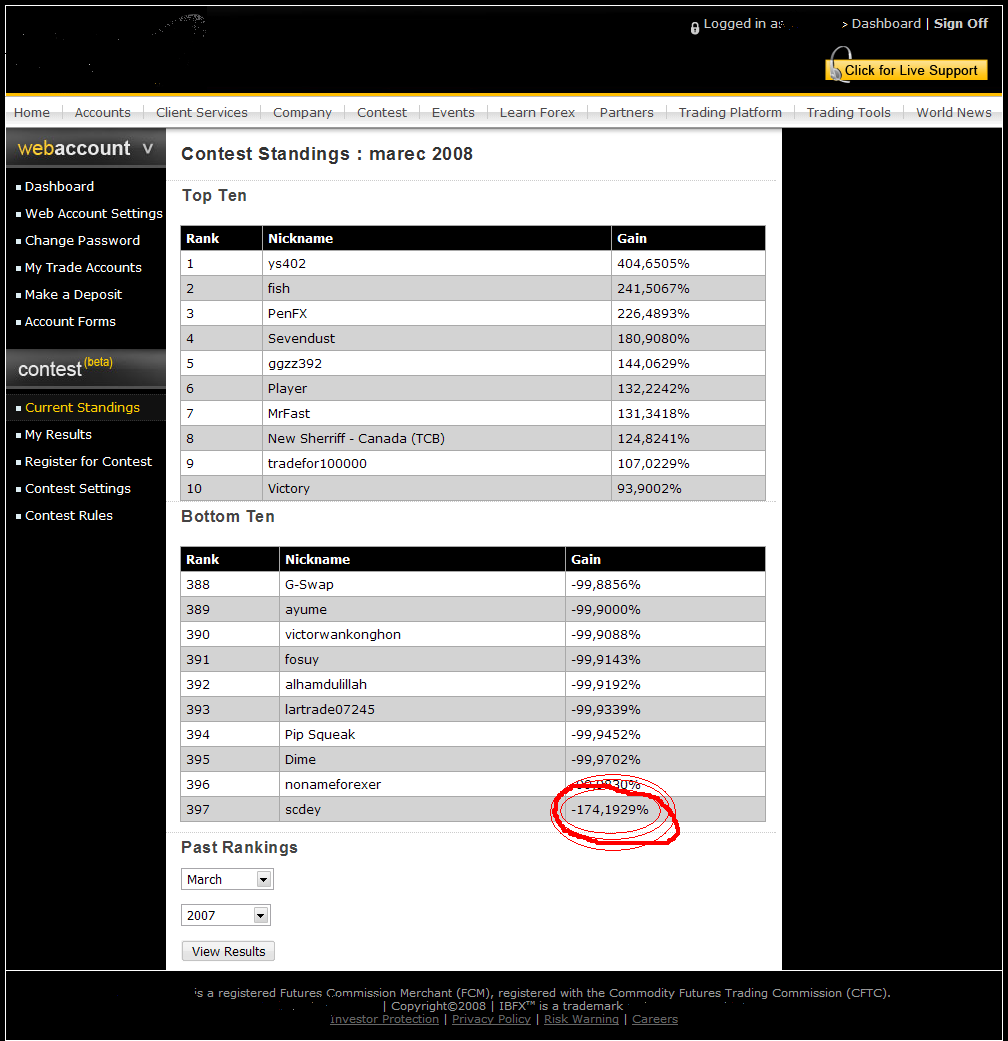Open My Results in the contest sidebar
This screenshot has height=1041, width=1008.
(58, 435)
